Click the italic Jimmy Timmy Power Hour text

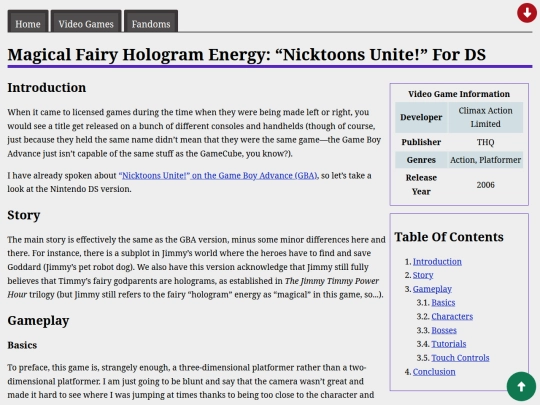pyautogui.click(x=193, y=288)
